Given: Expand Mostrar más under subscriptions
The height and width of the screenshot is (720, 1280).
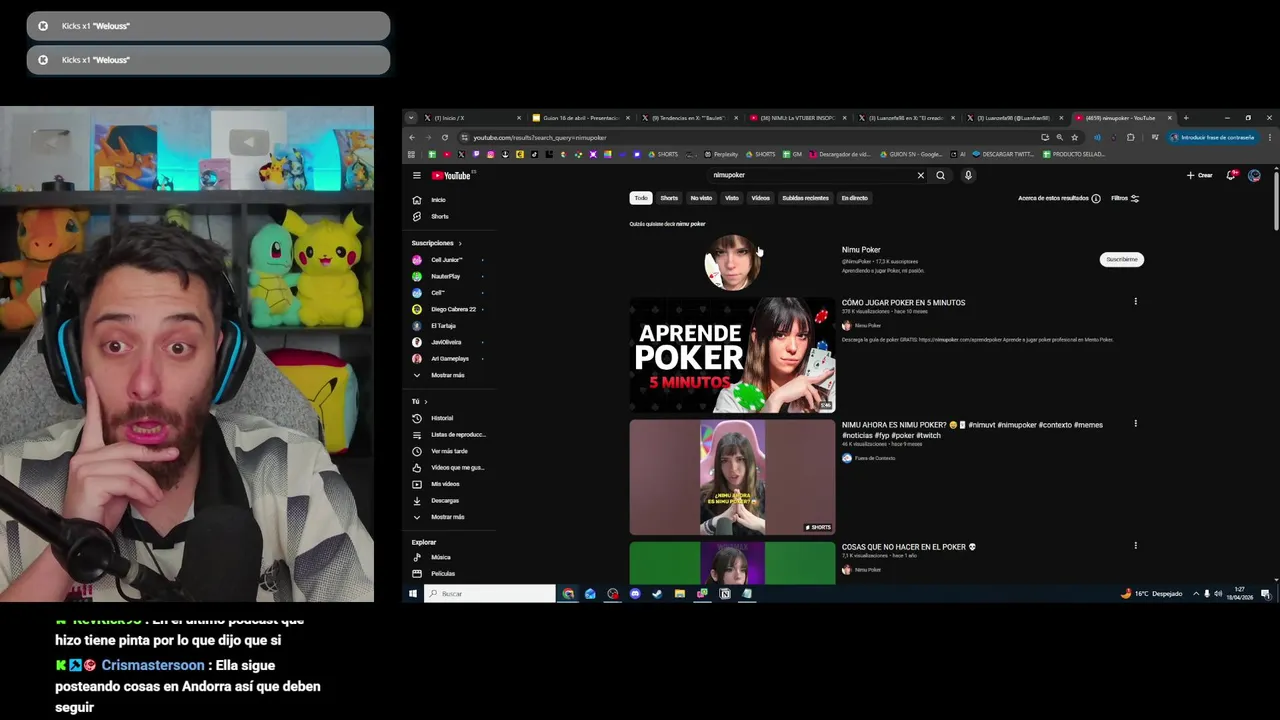Looking at the screenshot, I should (x=448, y=375).
